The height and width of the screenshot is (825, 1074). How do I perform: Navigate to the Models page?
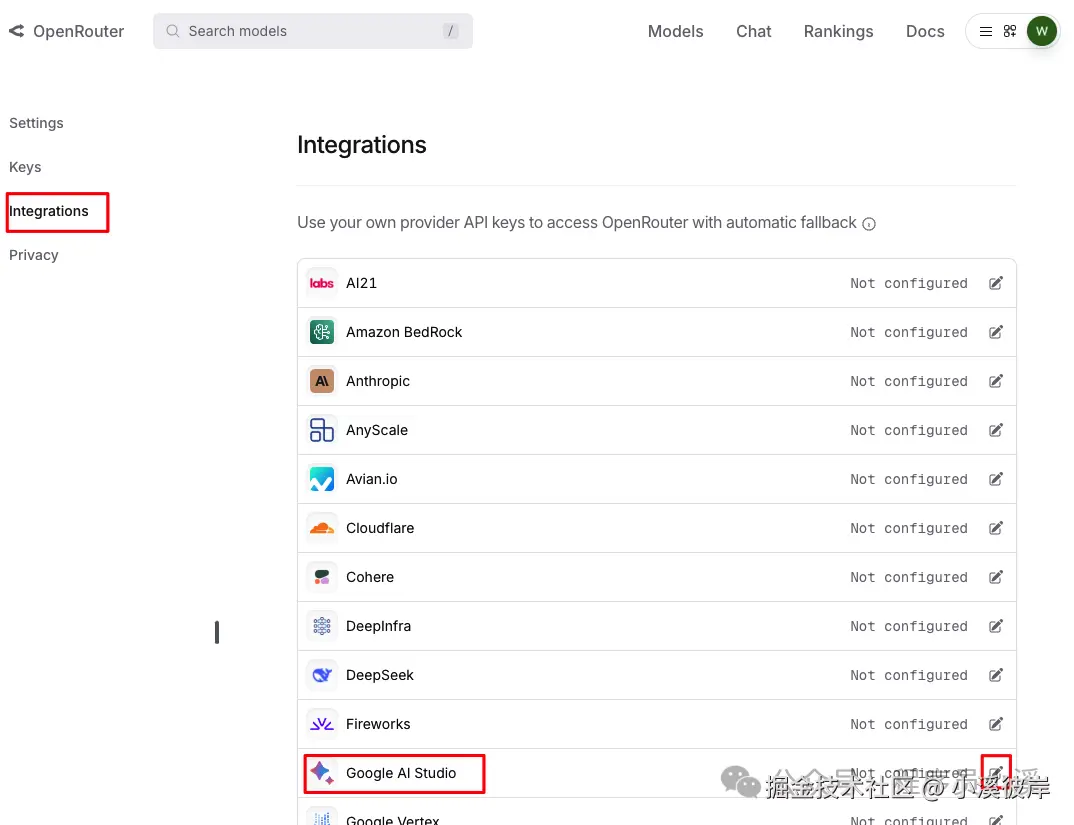pos(675,31)
